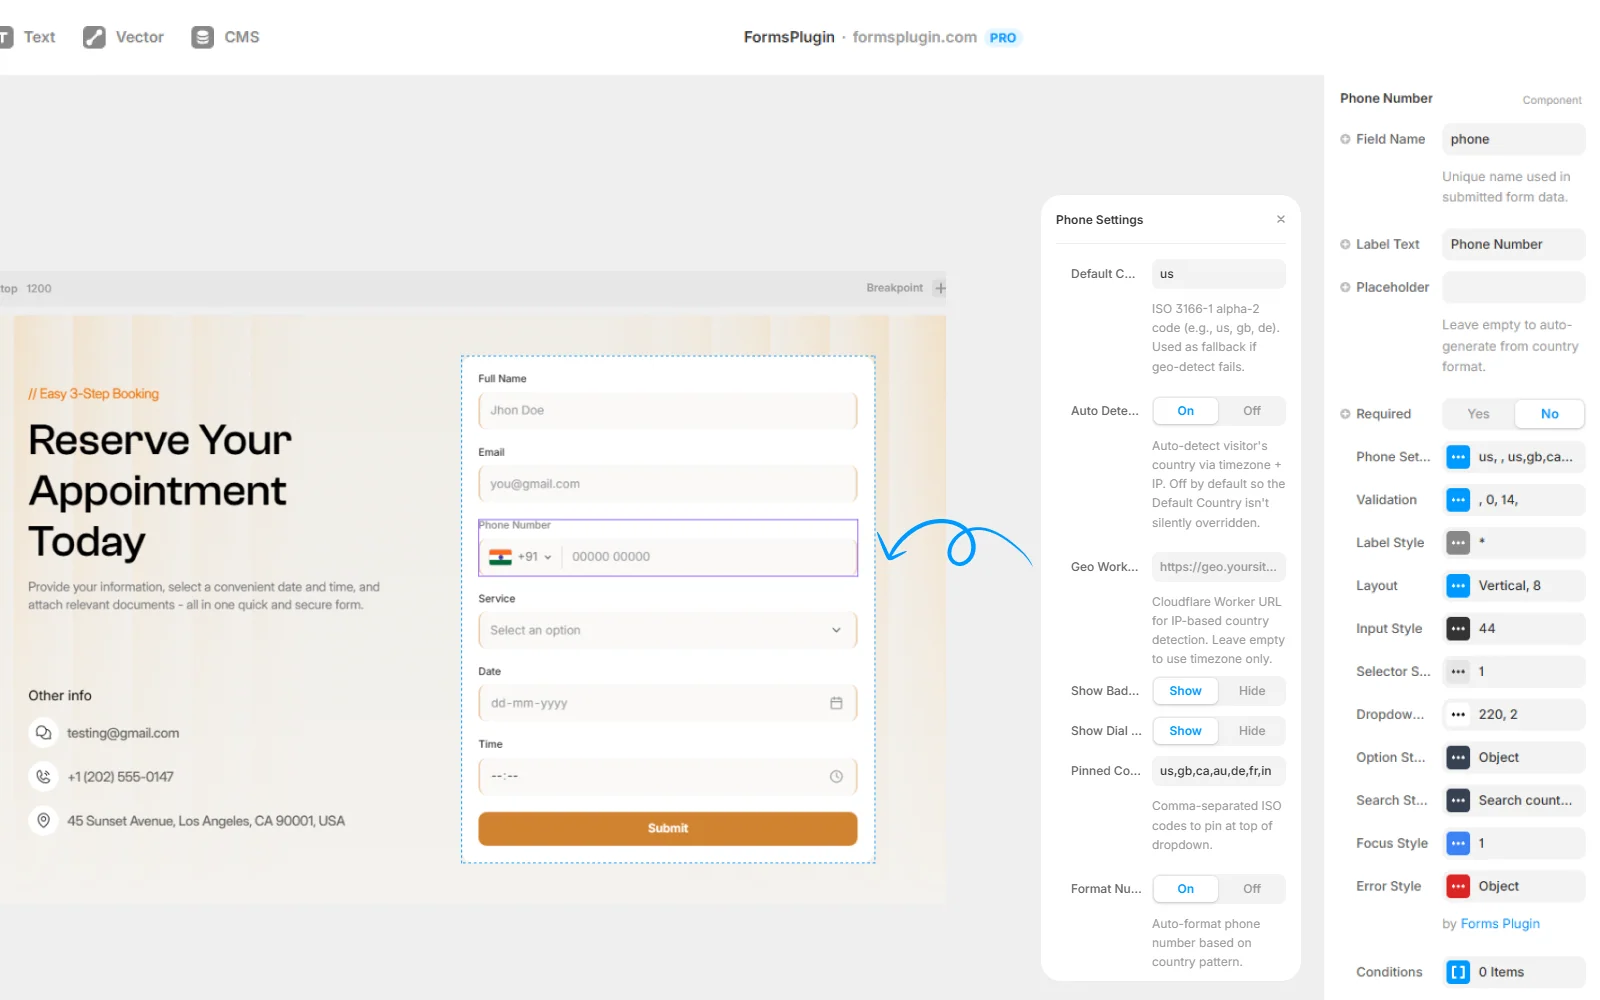Set Required to Yes
The image size is (1600, 1000).
pos(1477,413)
